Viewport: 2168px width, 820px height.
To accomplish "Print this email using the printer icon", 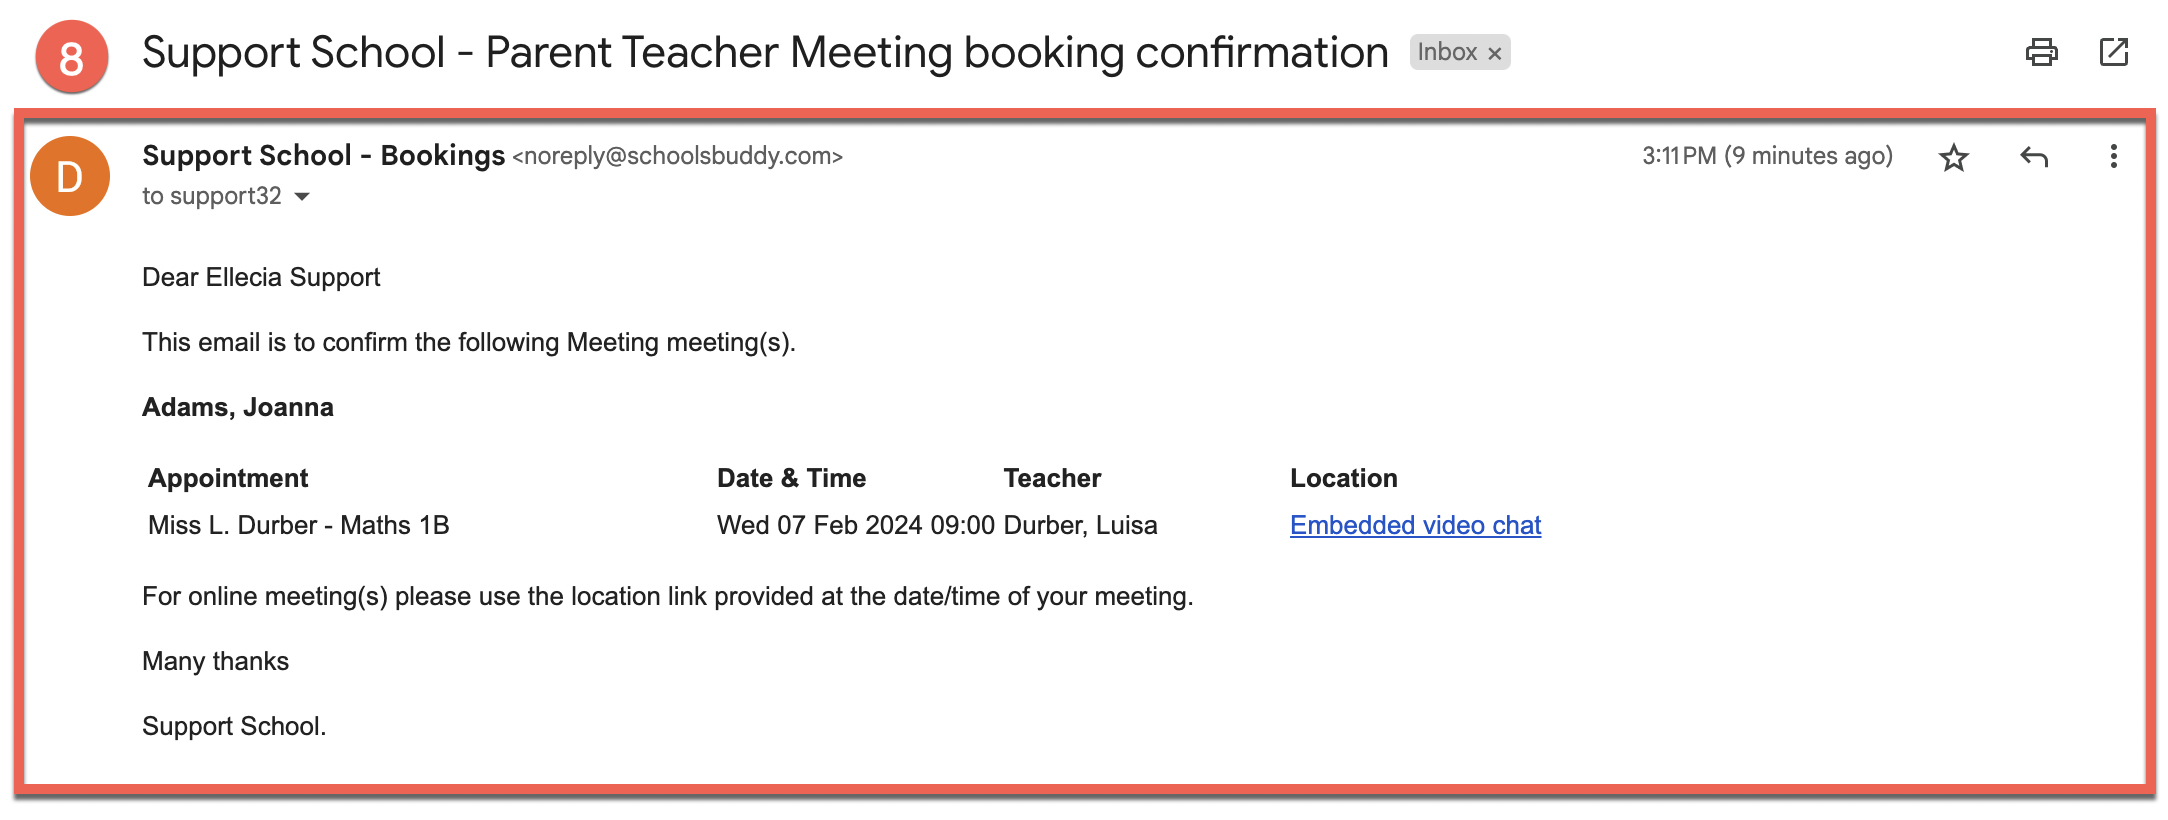I will pyautogui.click(x=2041, y=52).
